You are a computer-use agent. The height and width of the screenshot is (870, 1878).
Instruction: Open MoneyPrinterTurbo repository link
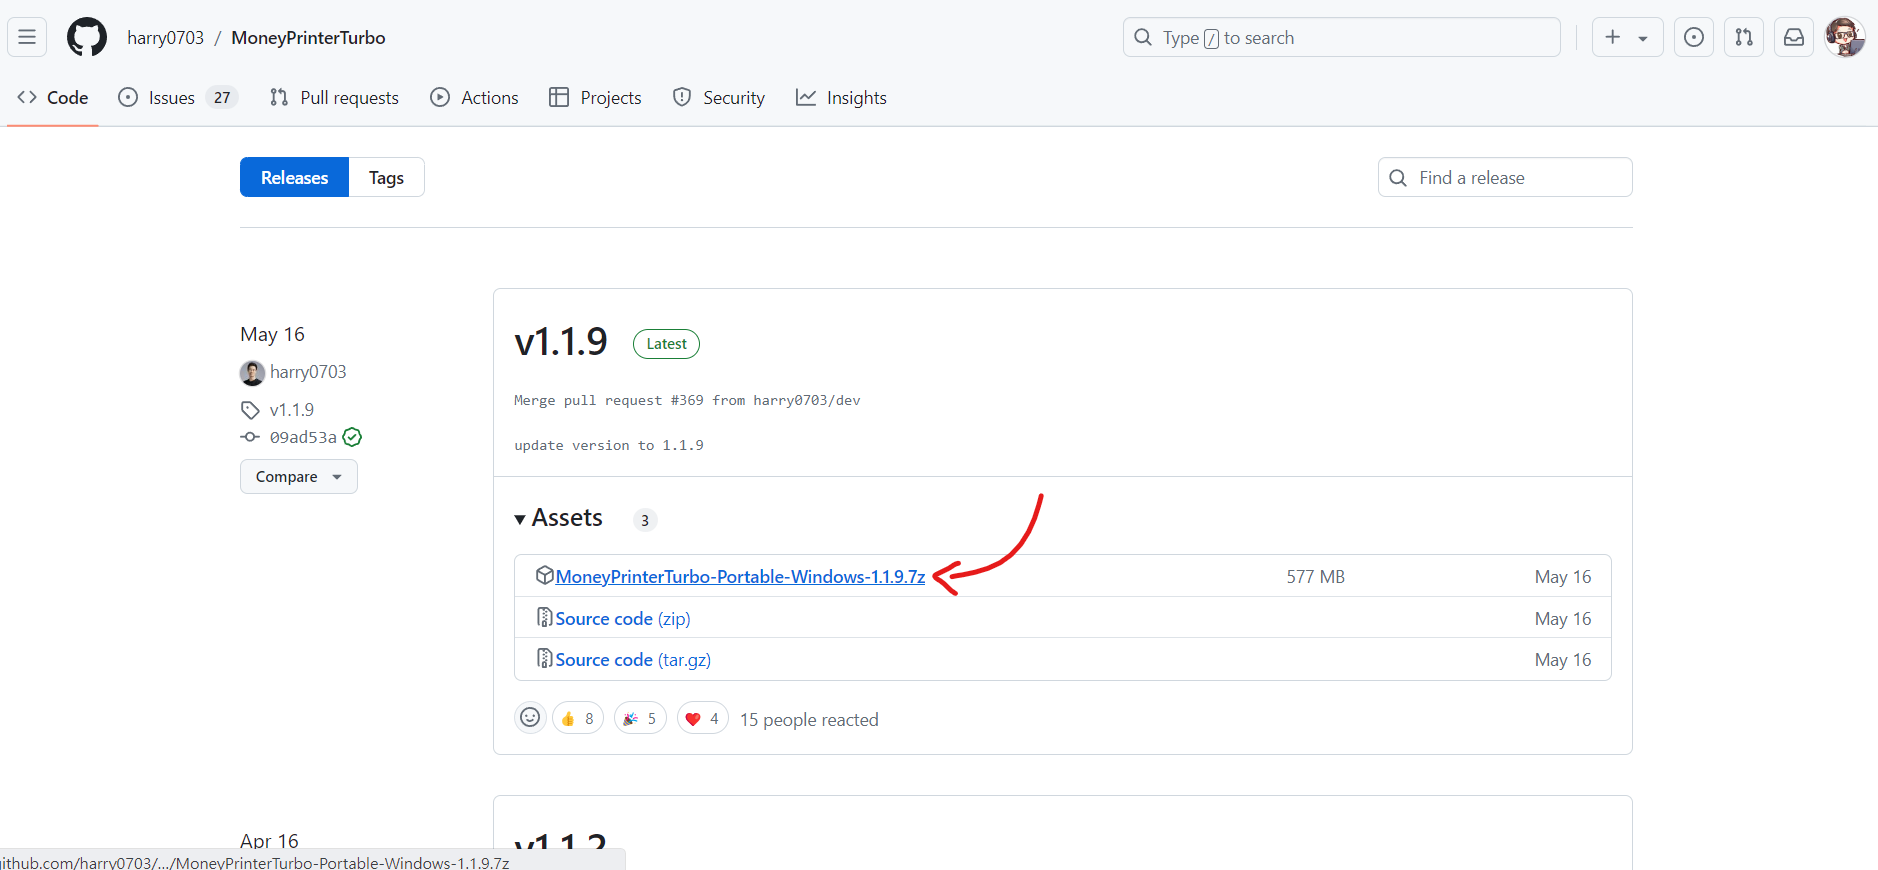pyautogui.click(x=308, y=38)
